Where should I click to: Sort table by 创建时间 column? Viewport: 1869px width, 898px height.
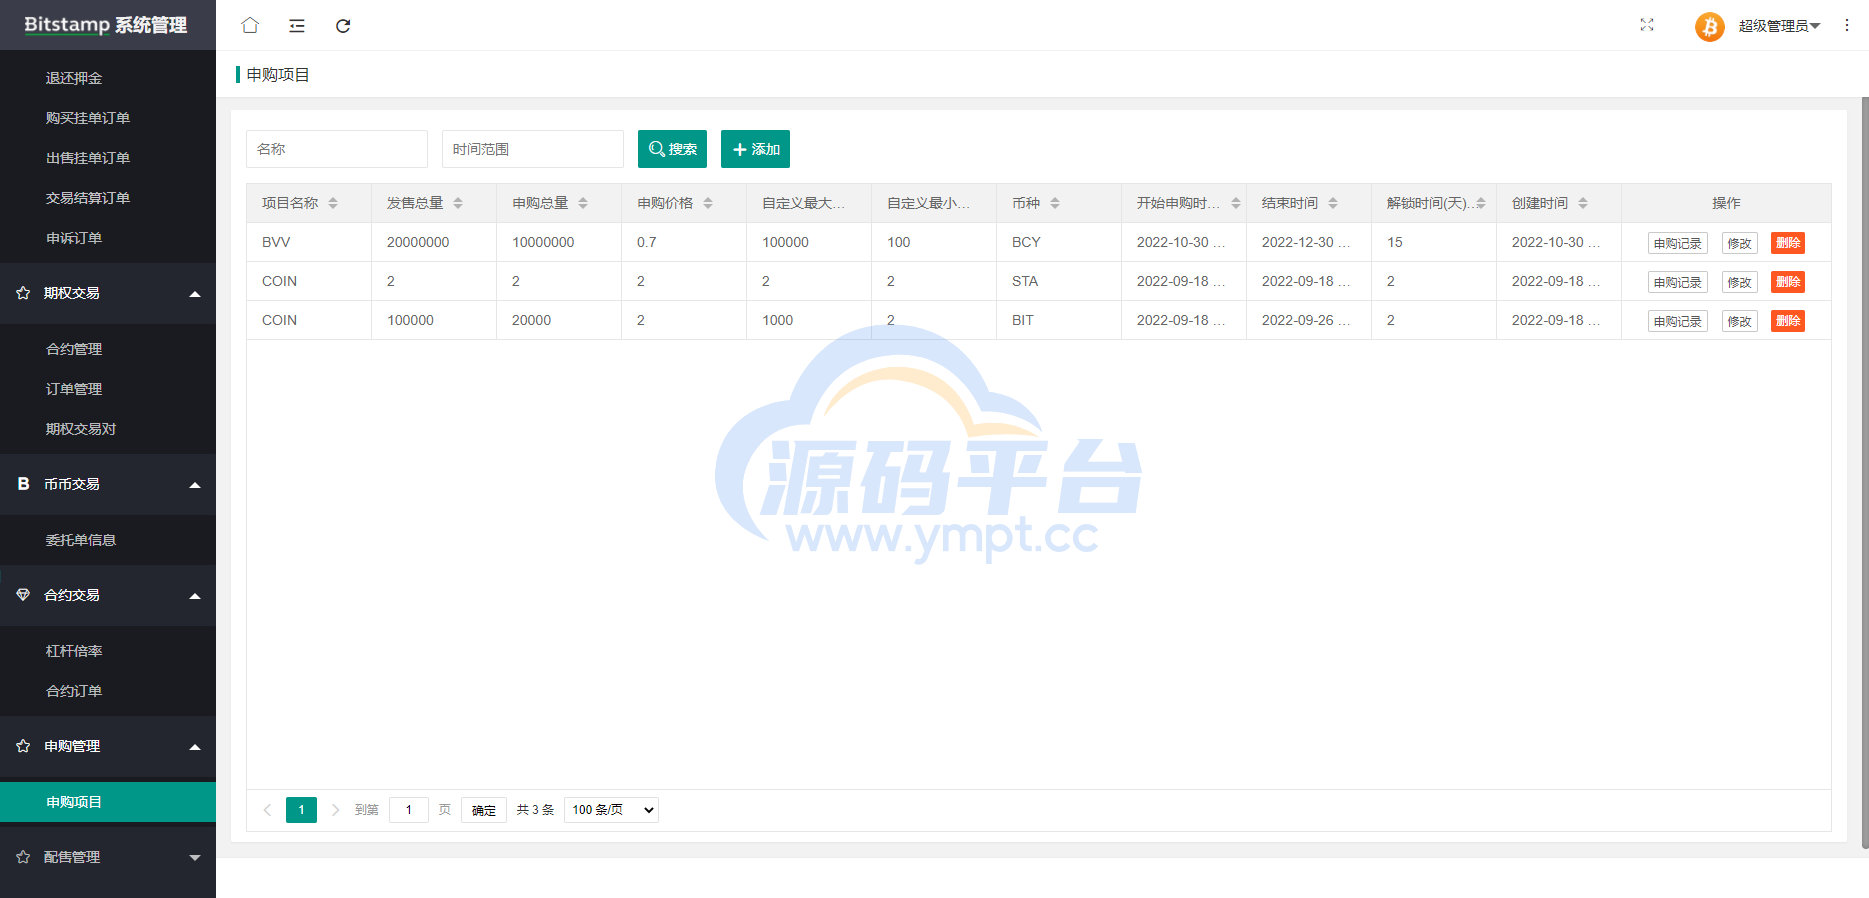click(1583, 203)
